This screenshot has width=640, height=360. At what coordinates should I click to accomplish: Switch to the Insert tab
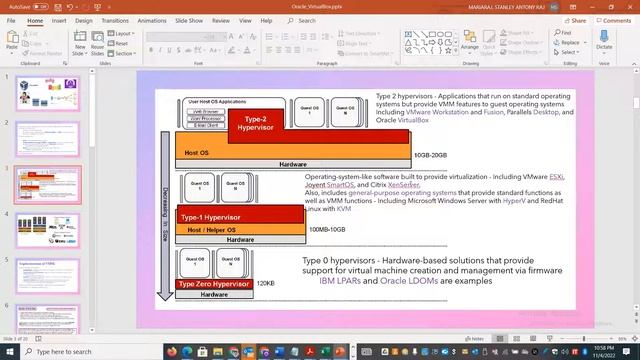(x=59, y=20)
